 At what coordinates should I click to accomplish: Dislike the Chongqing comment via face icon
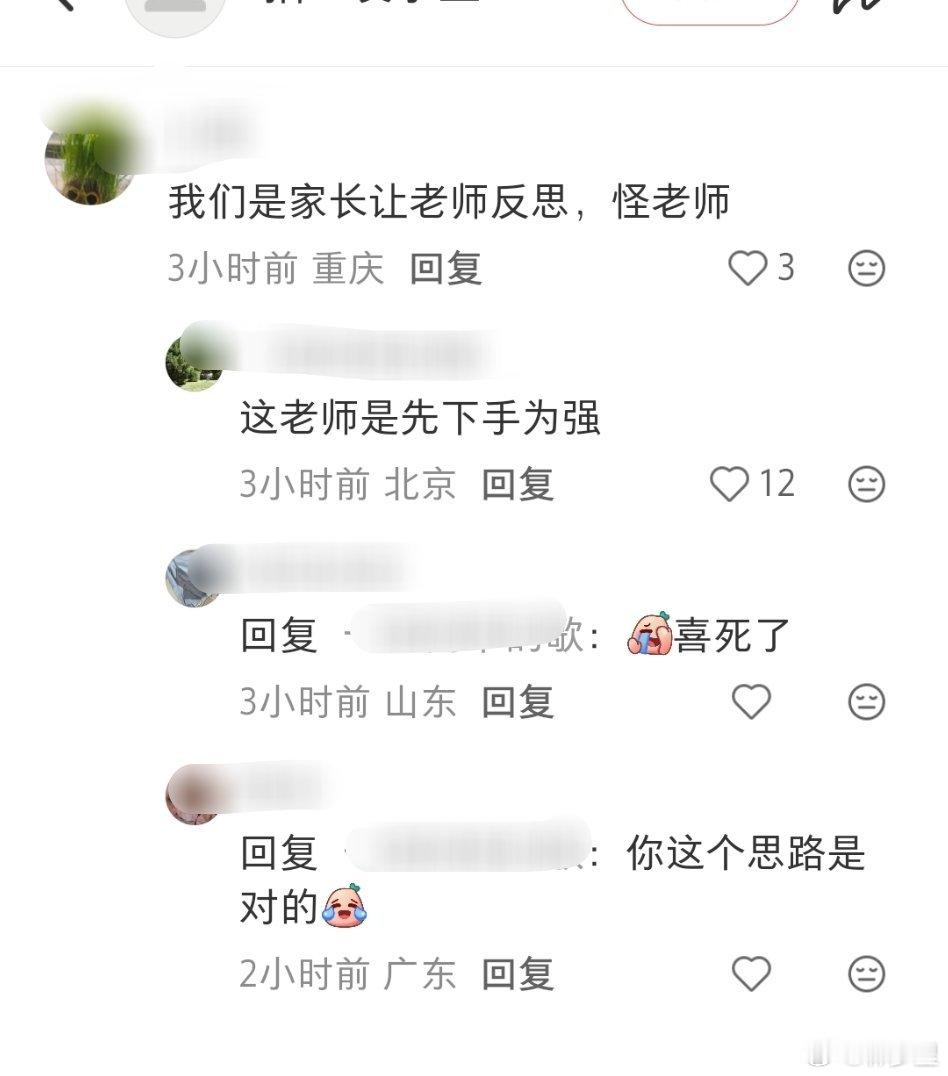867,268
